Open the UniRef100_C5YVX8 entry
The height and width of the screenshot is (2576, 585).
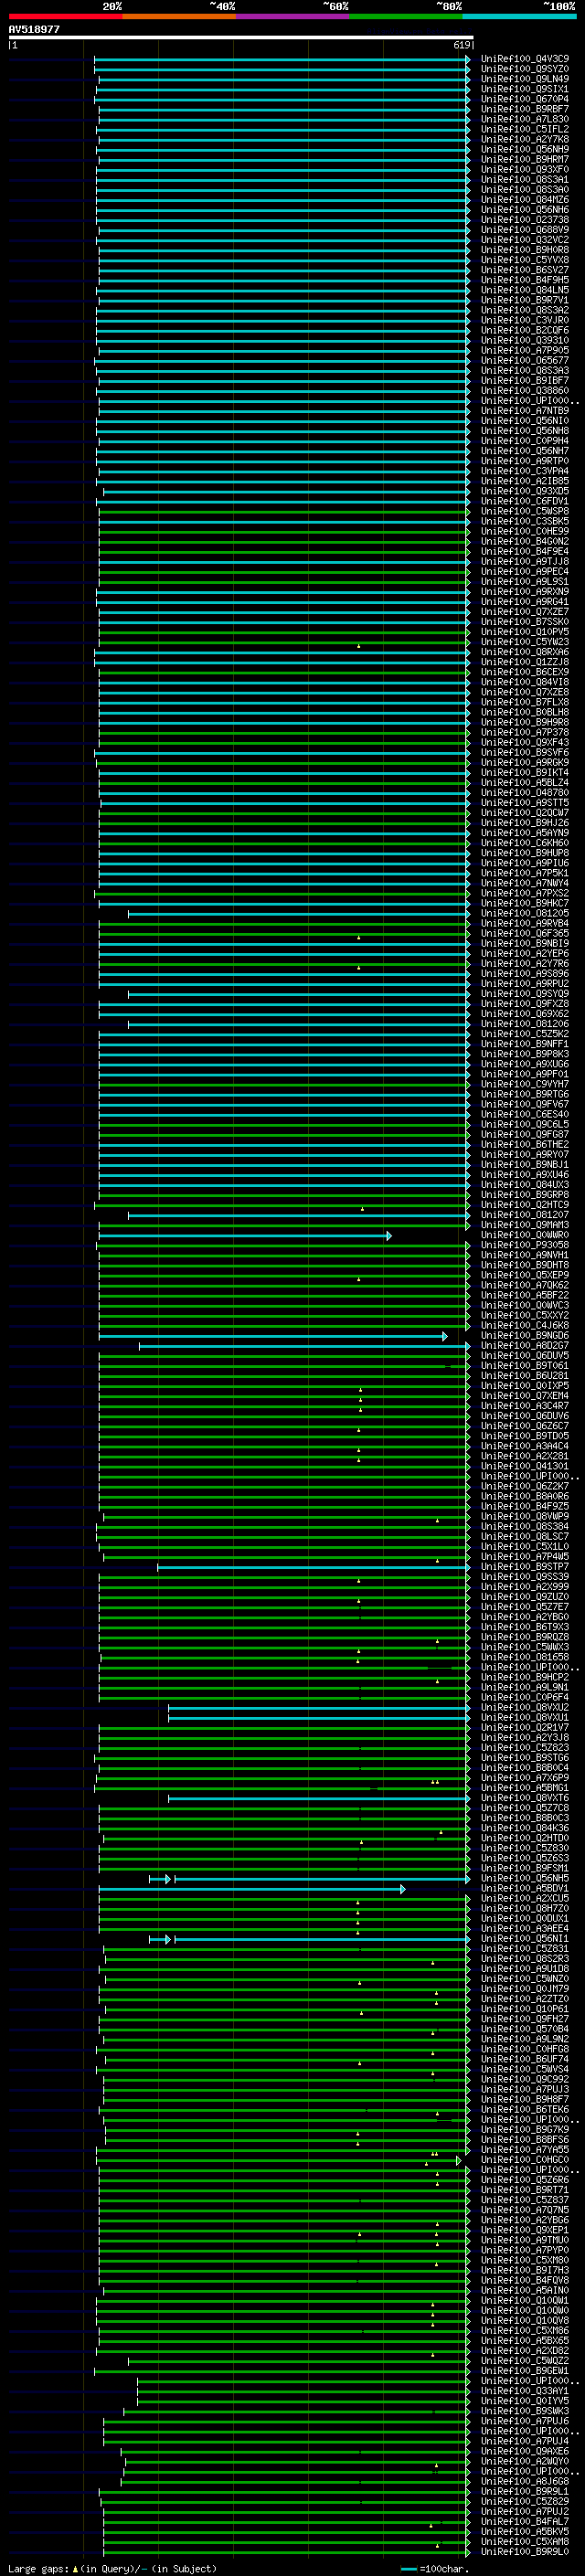(x=525, y=260)
